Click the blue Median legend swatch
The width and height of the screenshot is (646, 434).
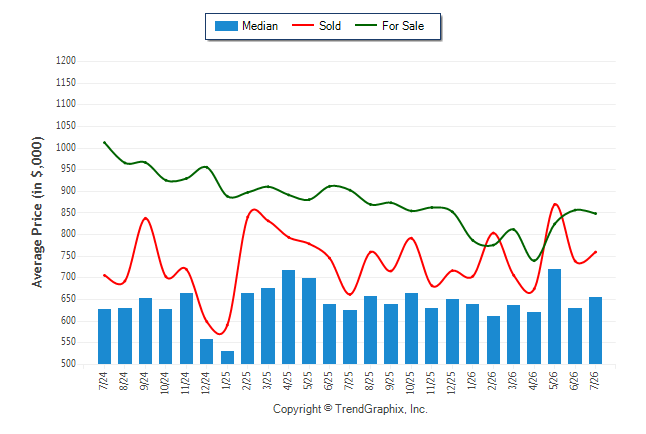pos(226,26)
